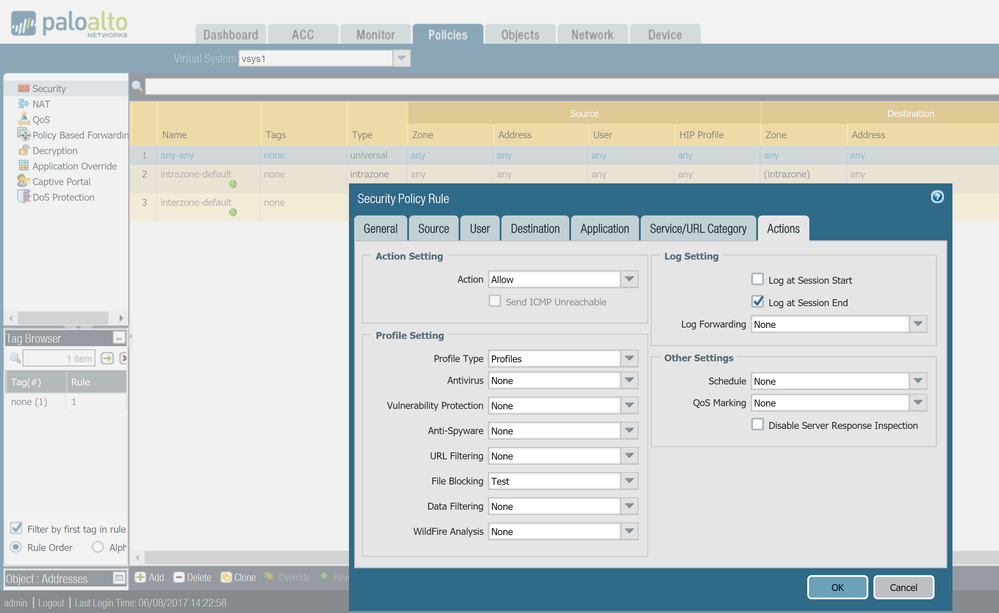
Task: Select the Decryption padlock icon
Action: coord(23,150)
